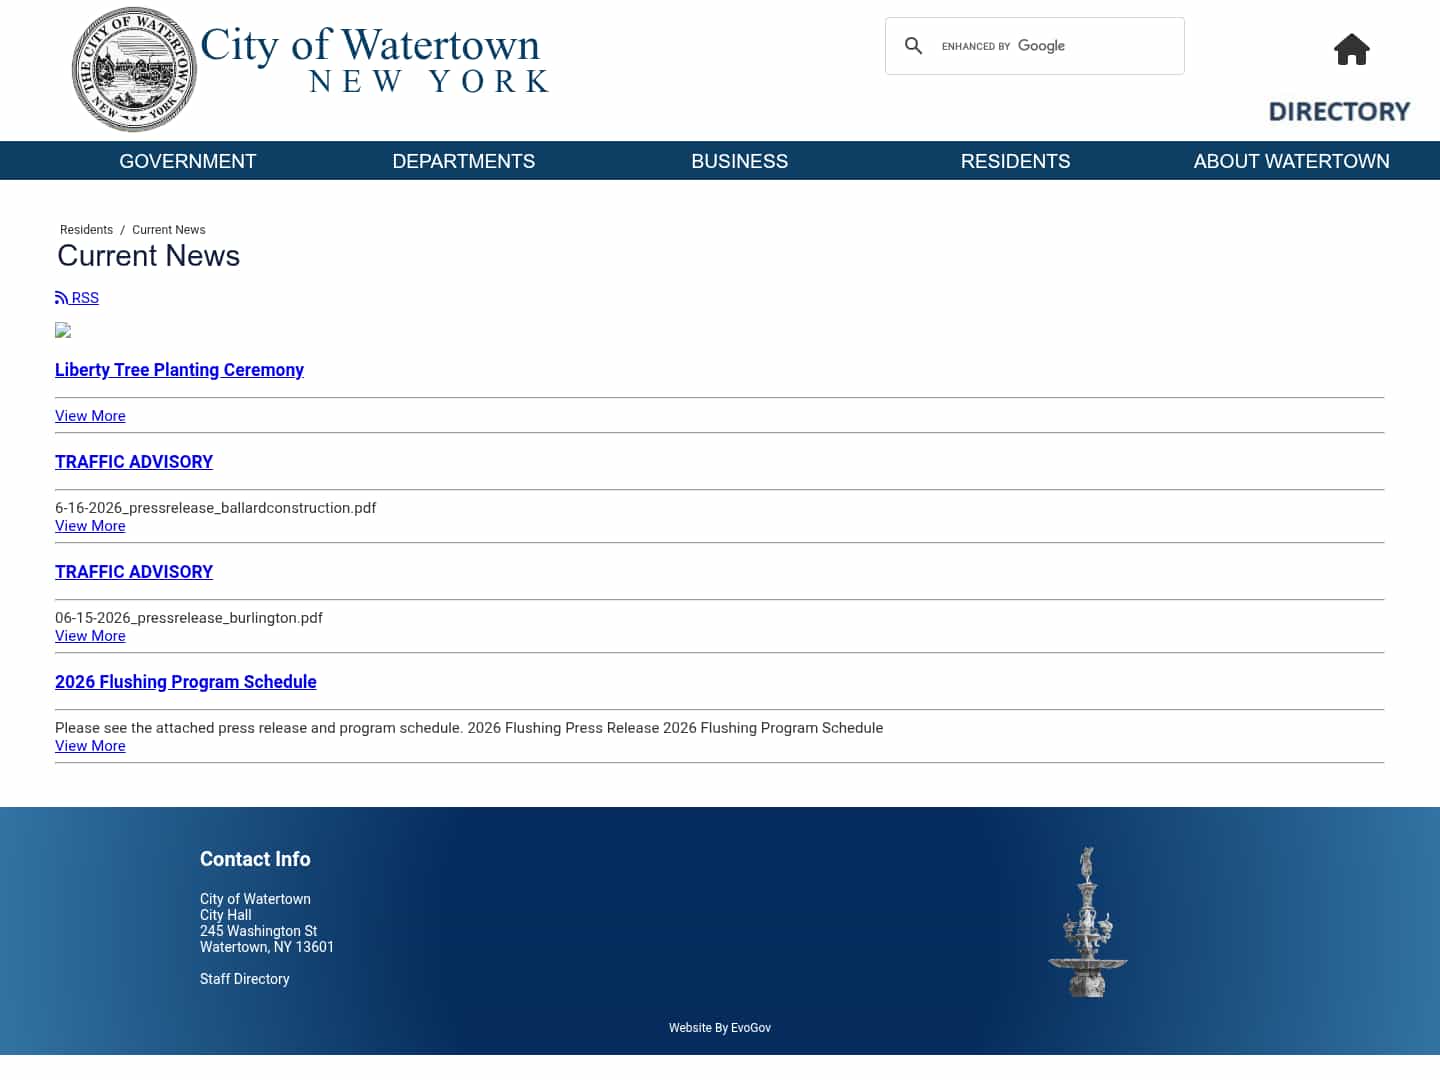View More for Liberty Tree Planting Ceremony
Screen dimensions: 1440x1080
(x=90, y=416)
